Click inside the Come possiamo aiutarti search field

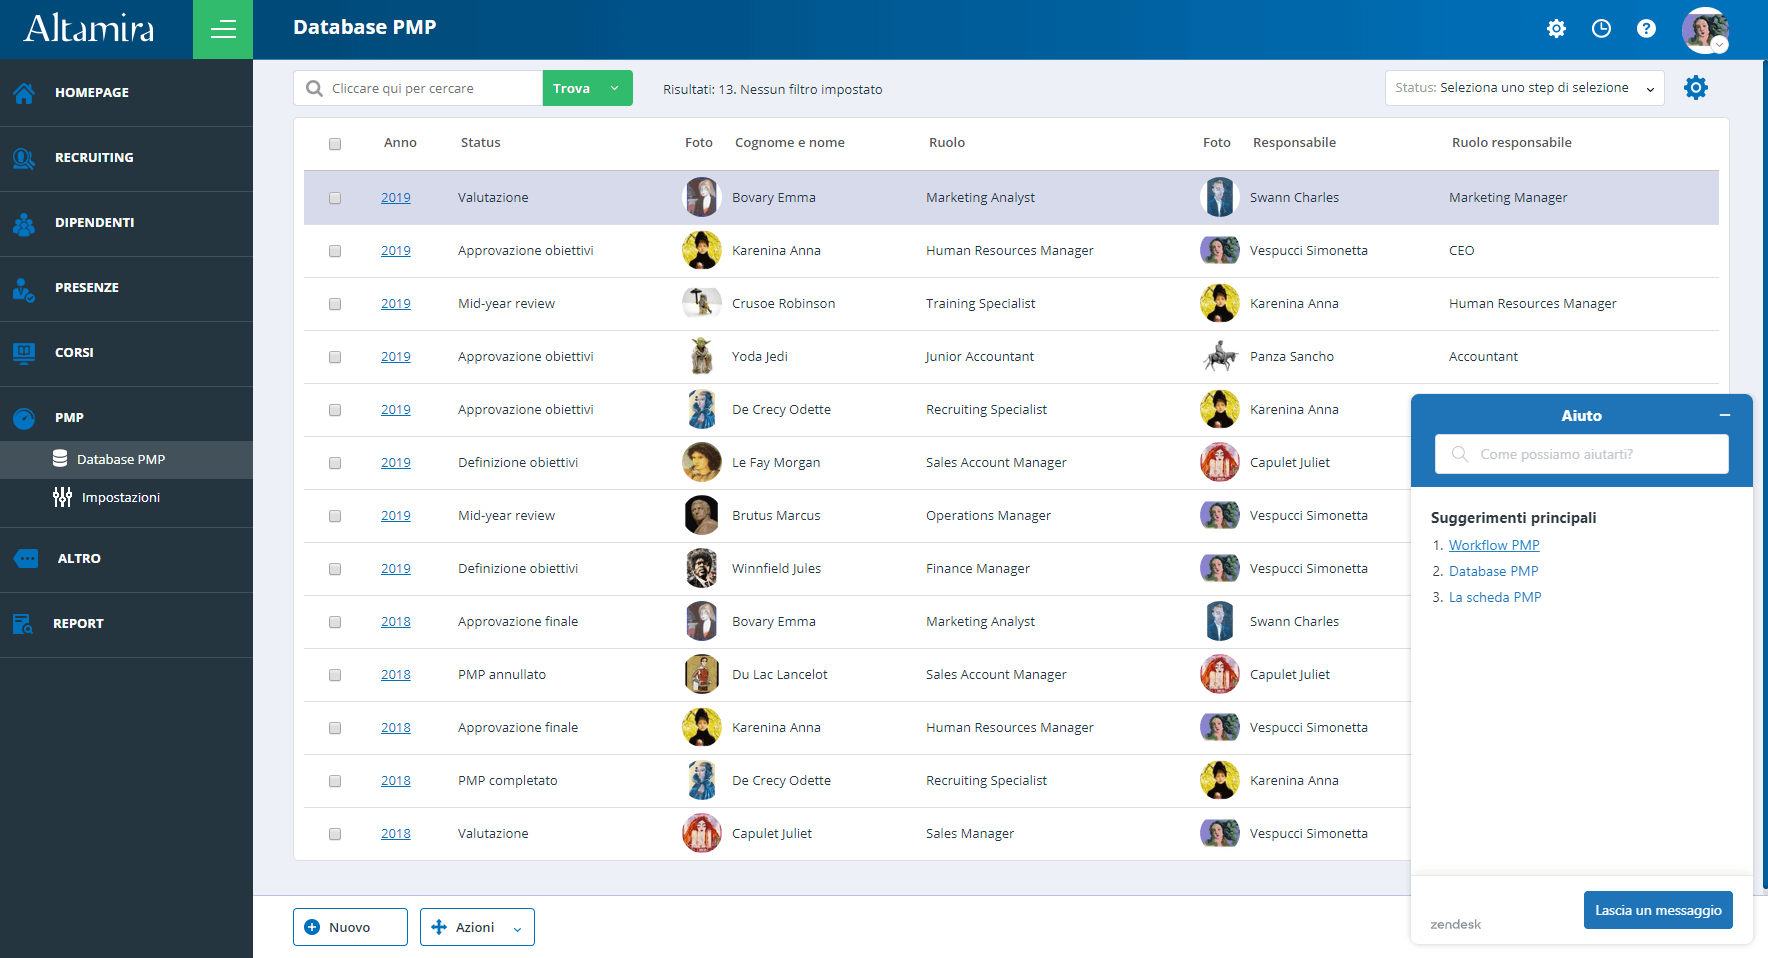click(1580, 454)
